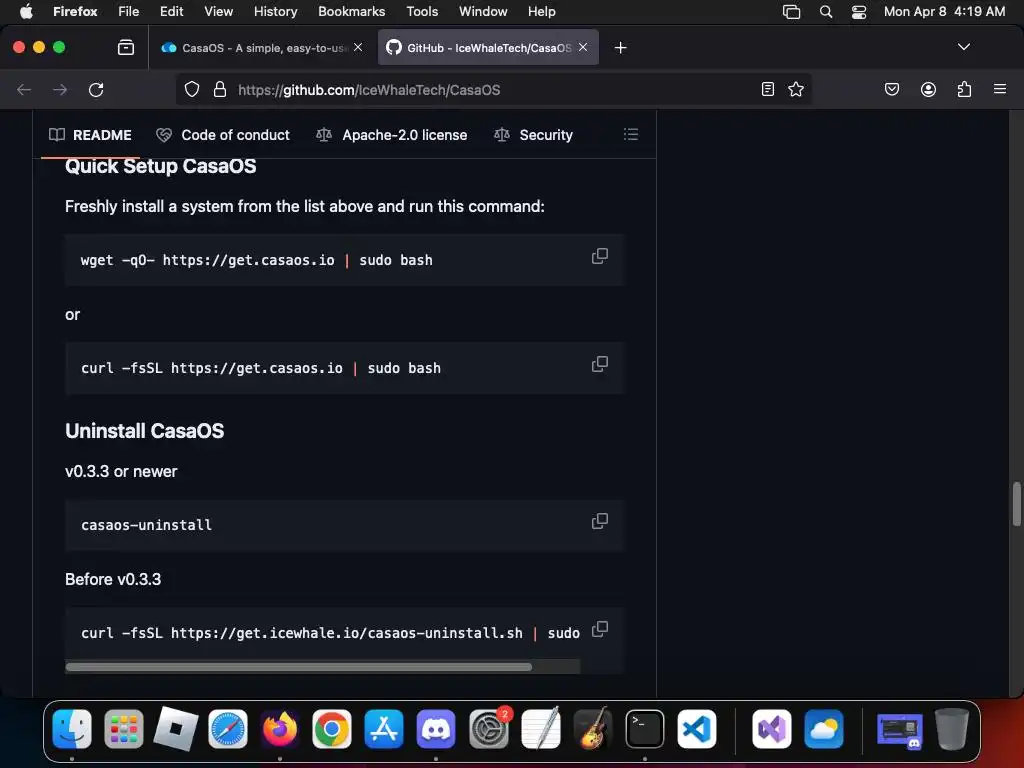Open the Bookmarks menu
The image size is (1024, 768).
coord(351,12)
